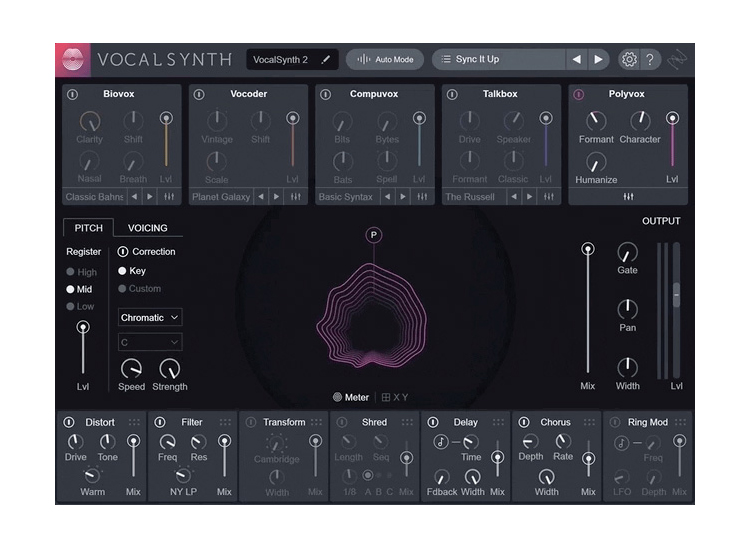Open Compuvox advanced settings sliders icon

point(422,197)
